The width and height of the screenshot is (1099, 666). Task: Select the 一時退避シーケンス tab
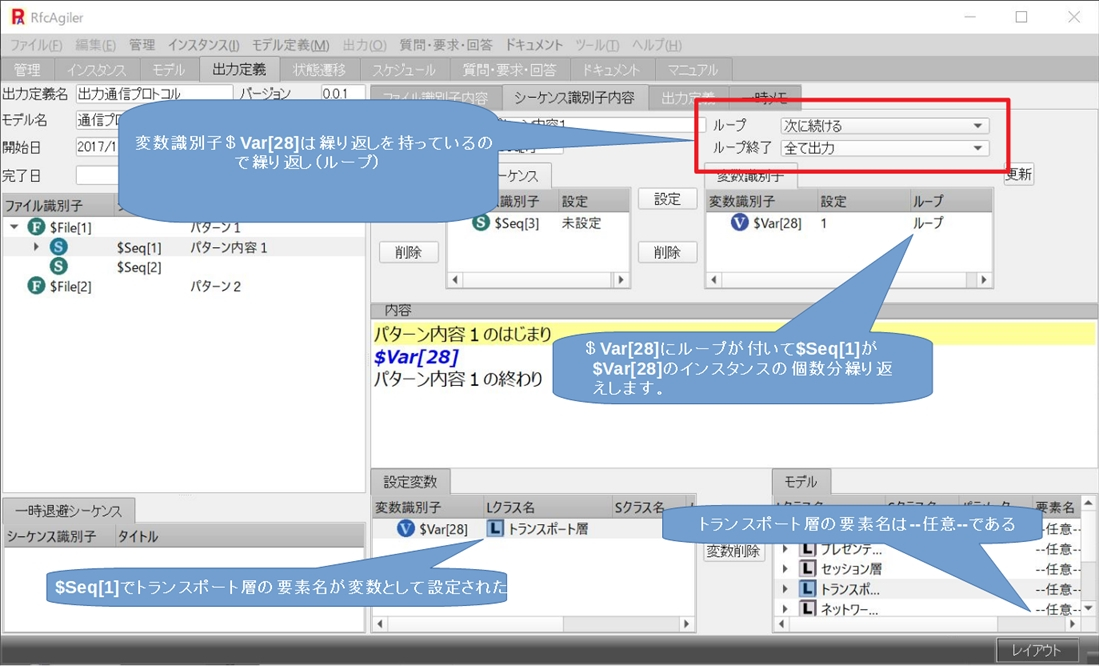click(68, 511)
